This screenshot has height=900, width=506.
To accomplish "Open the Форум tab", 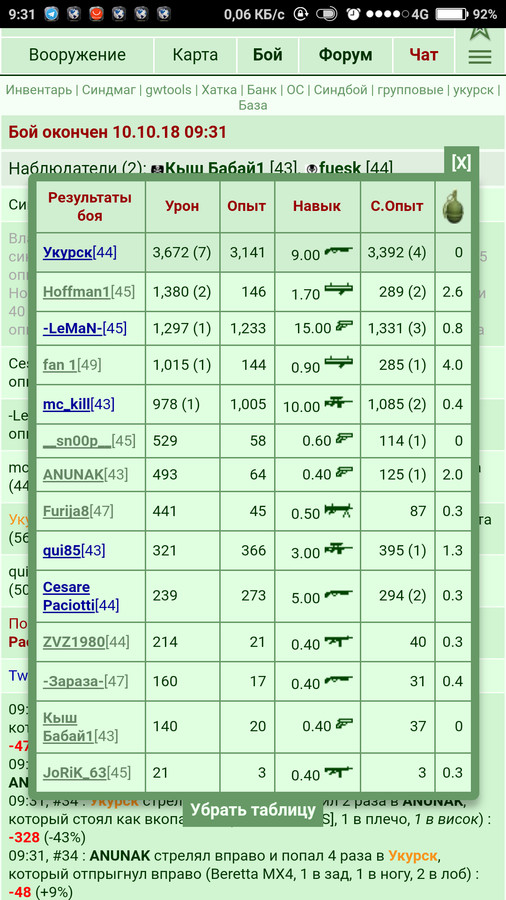I will point(345,55).
